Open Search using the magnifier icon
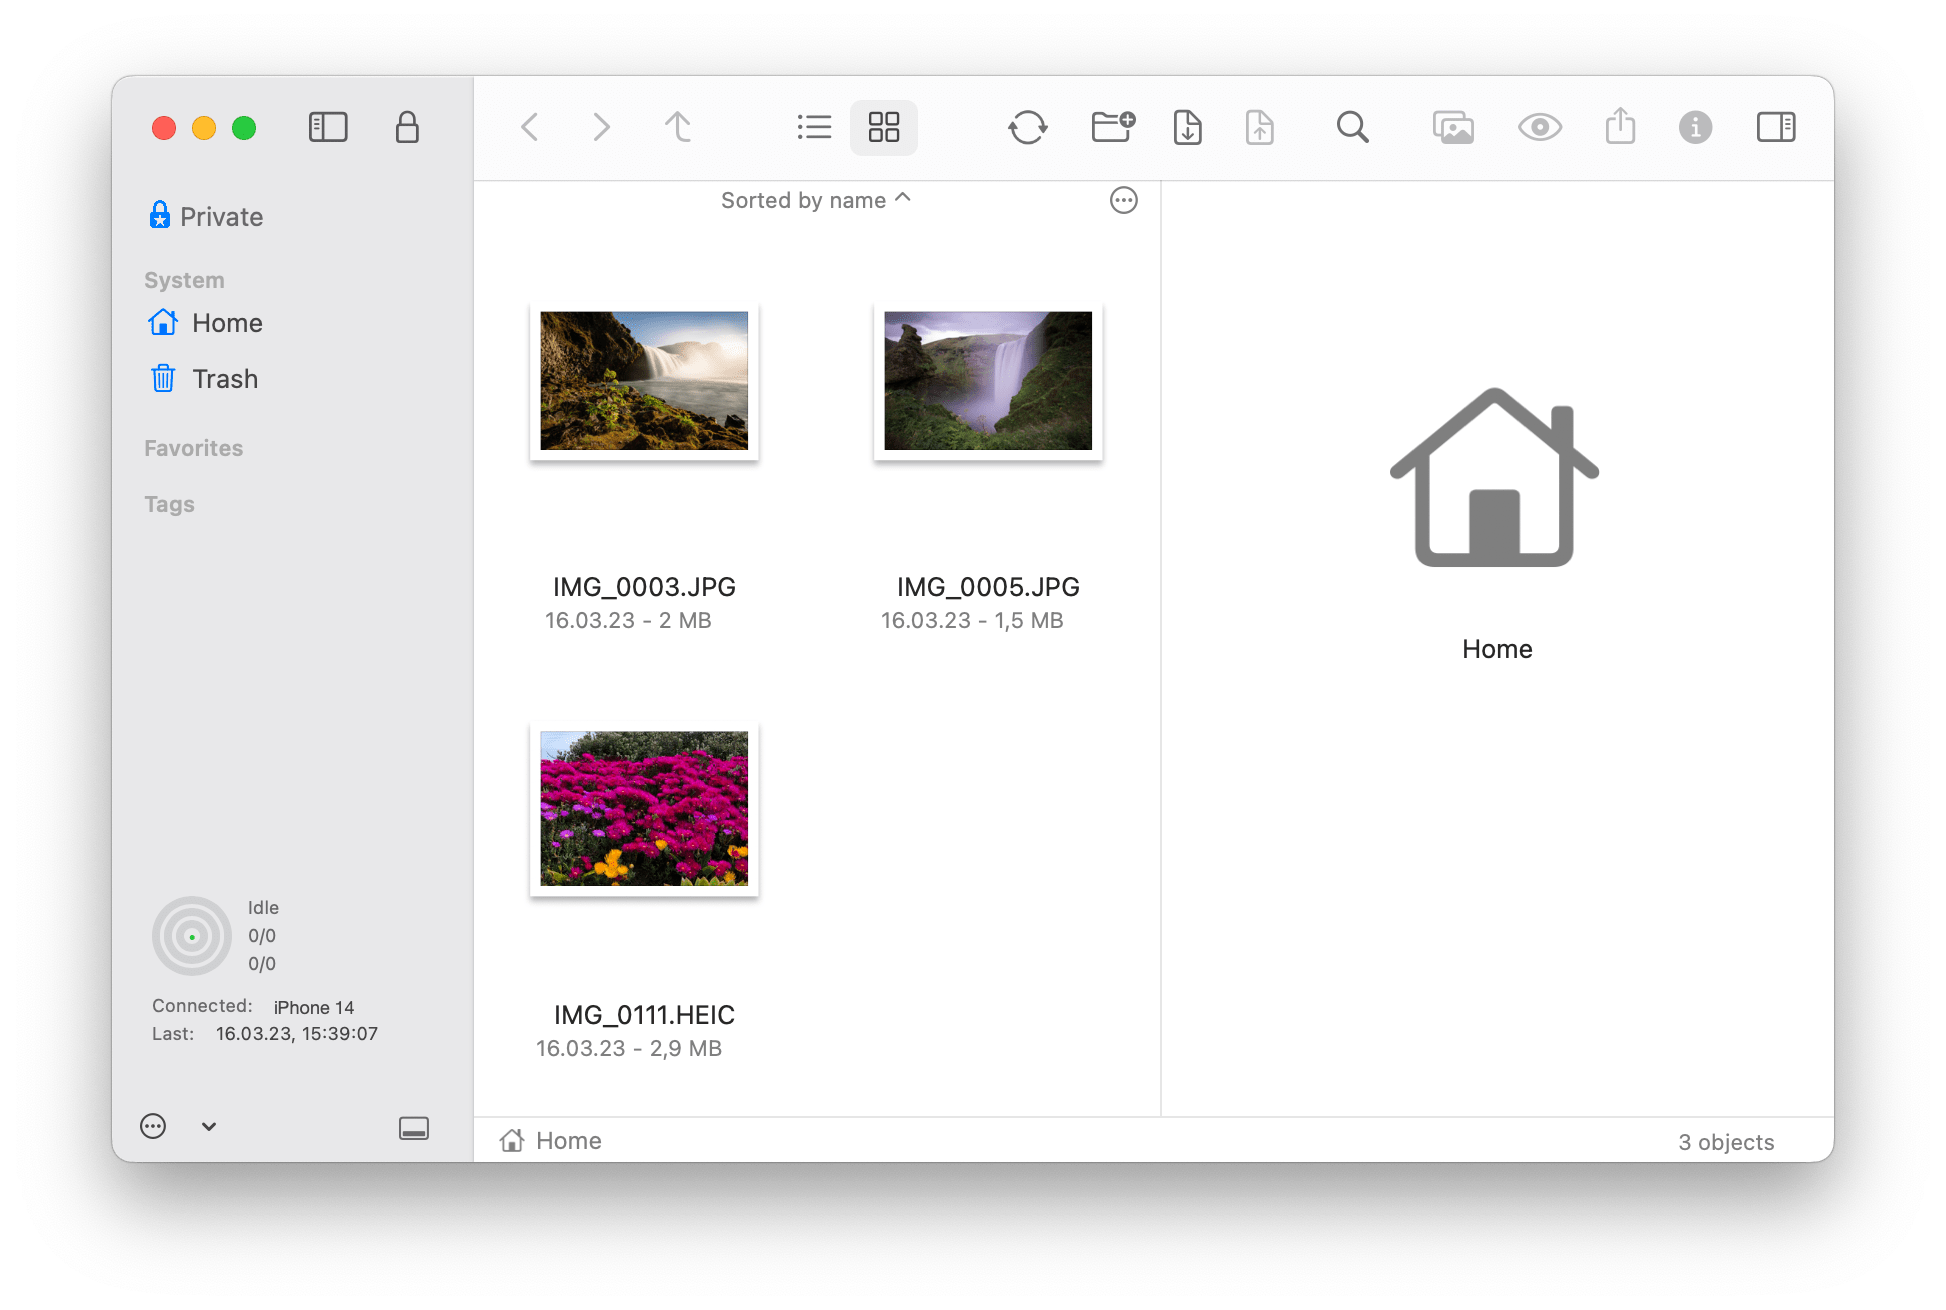This screenshot has width=1946, height=1310. click(x=1352, y=127)
